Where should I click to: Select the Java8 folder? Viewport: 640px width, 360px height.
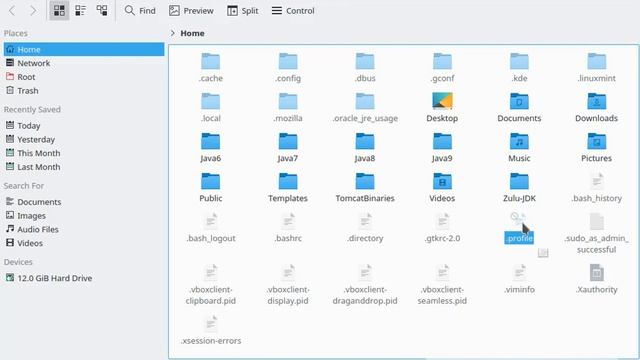point(365,148)
